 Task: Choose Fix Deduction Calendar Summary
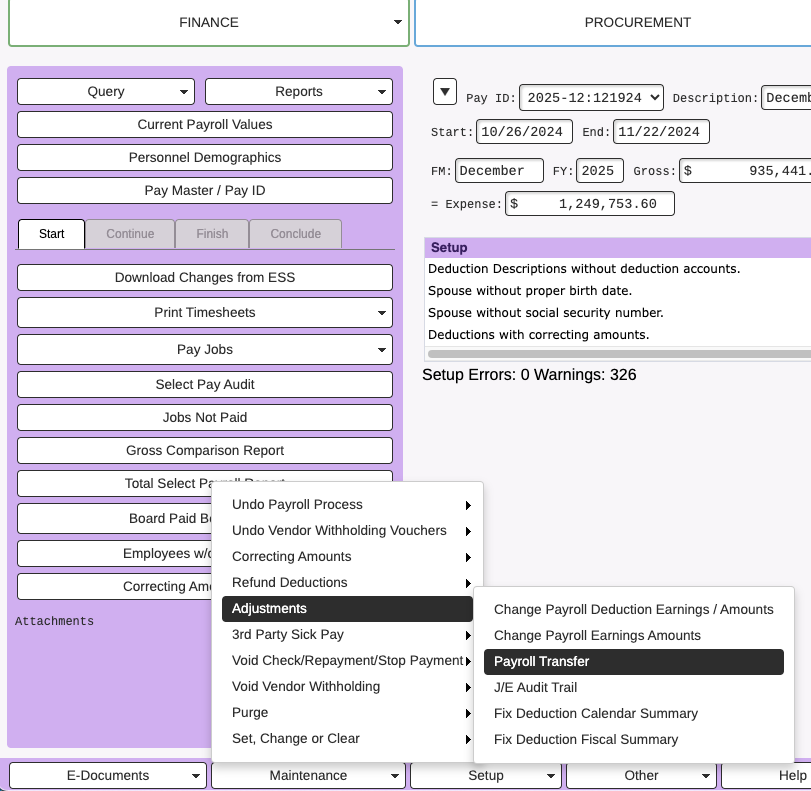click(x=634, y=714)
